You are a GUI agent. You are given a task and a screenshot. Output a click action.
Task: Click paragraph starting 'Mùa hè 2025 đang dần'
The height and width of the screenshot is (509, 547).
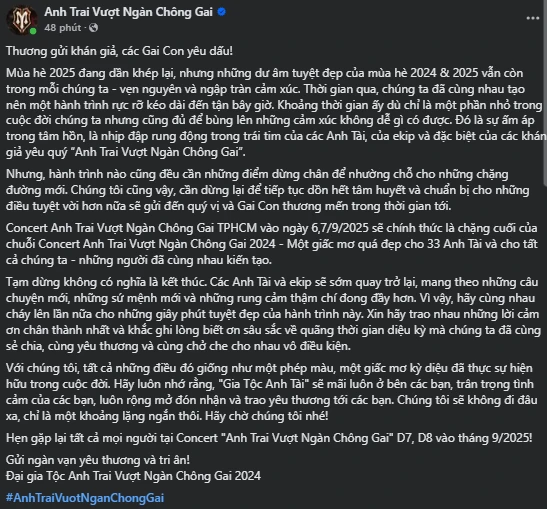click(x=276, y=112)
